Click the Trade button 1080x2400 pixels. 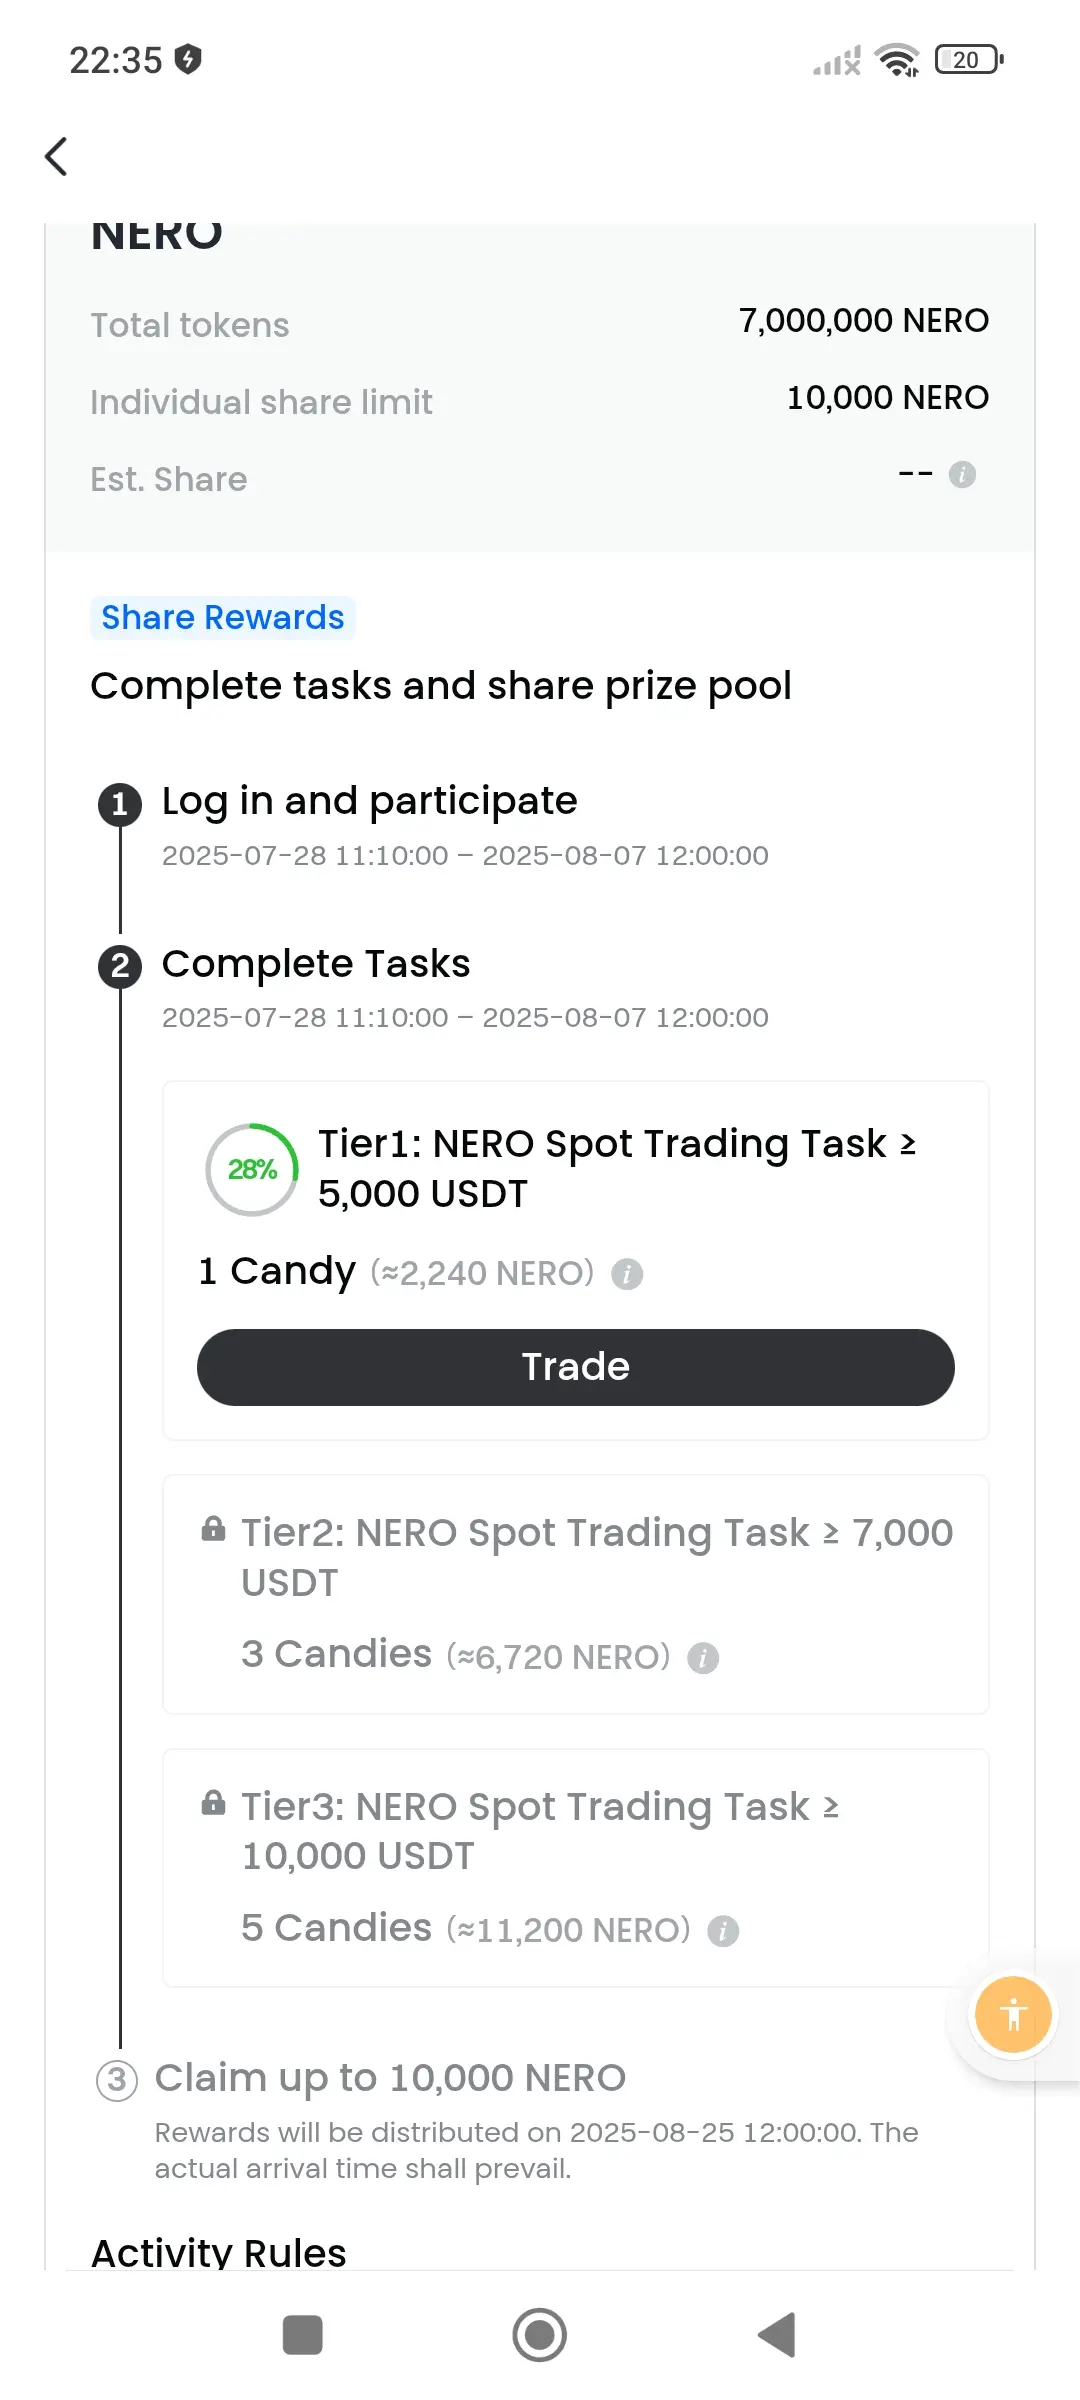(x=576, y=1367)
